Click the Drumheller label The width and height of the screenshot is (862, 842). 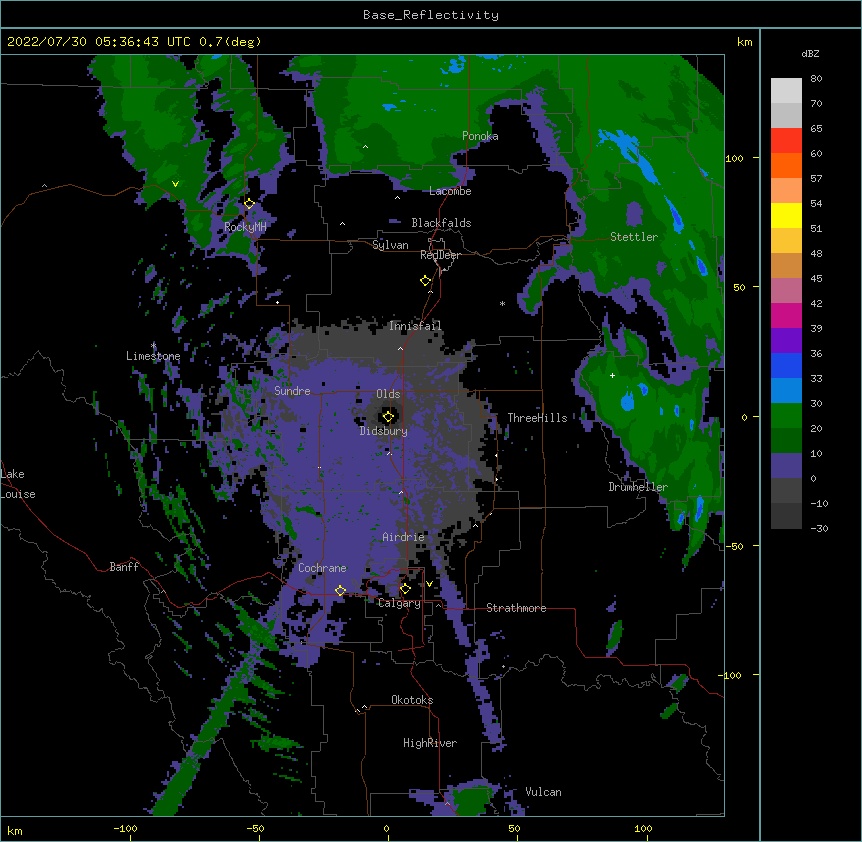coord(638,487)
